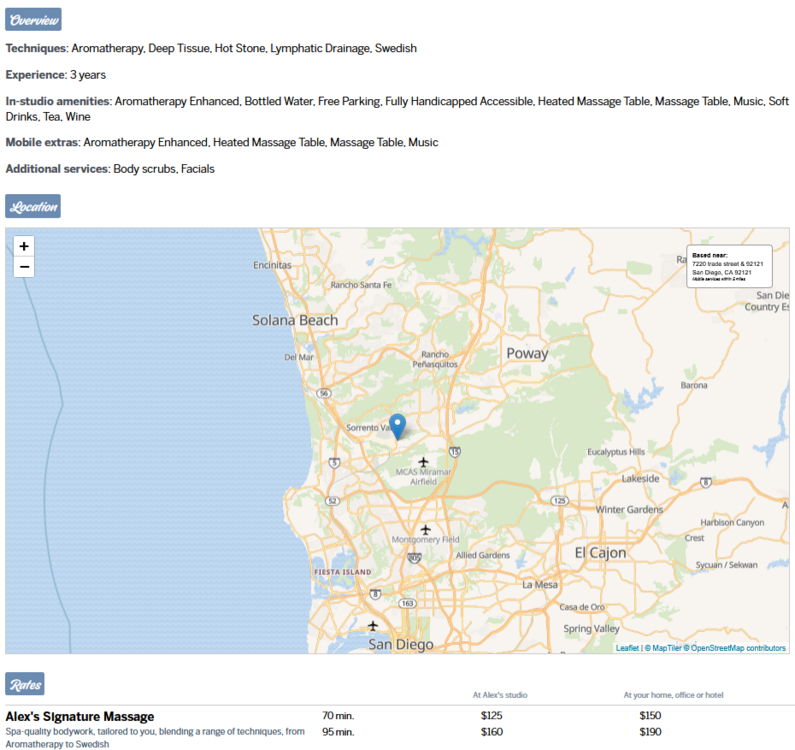Click the Poway city label
This screenshot has height=750, width=795.
point(527,353)
